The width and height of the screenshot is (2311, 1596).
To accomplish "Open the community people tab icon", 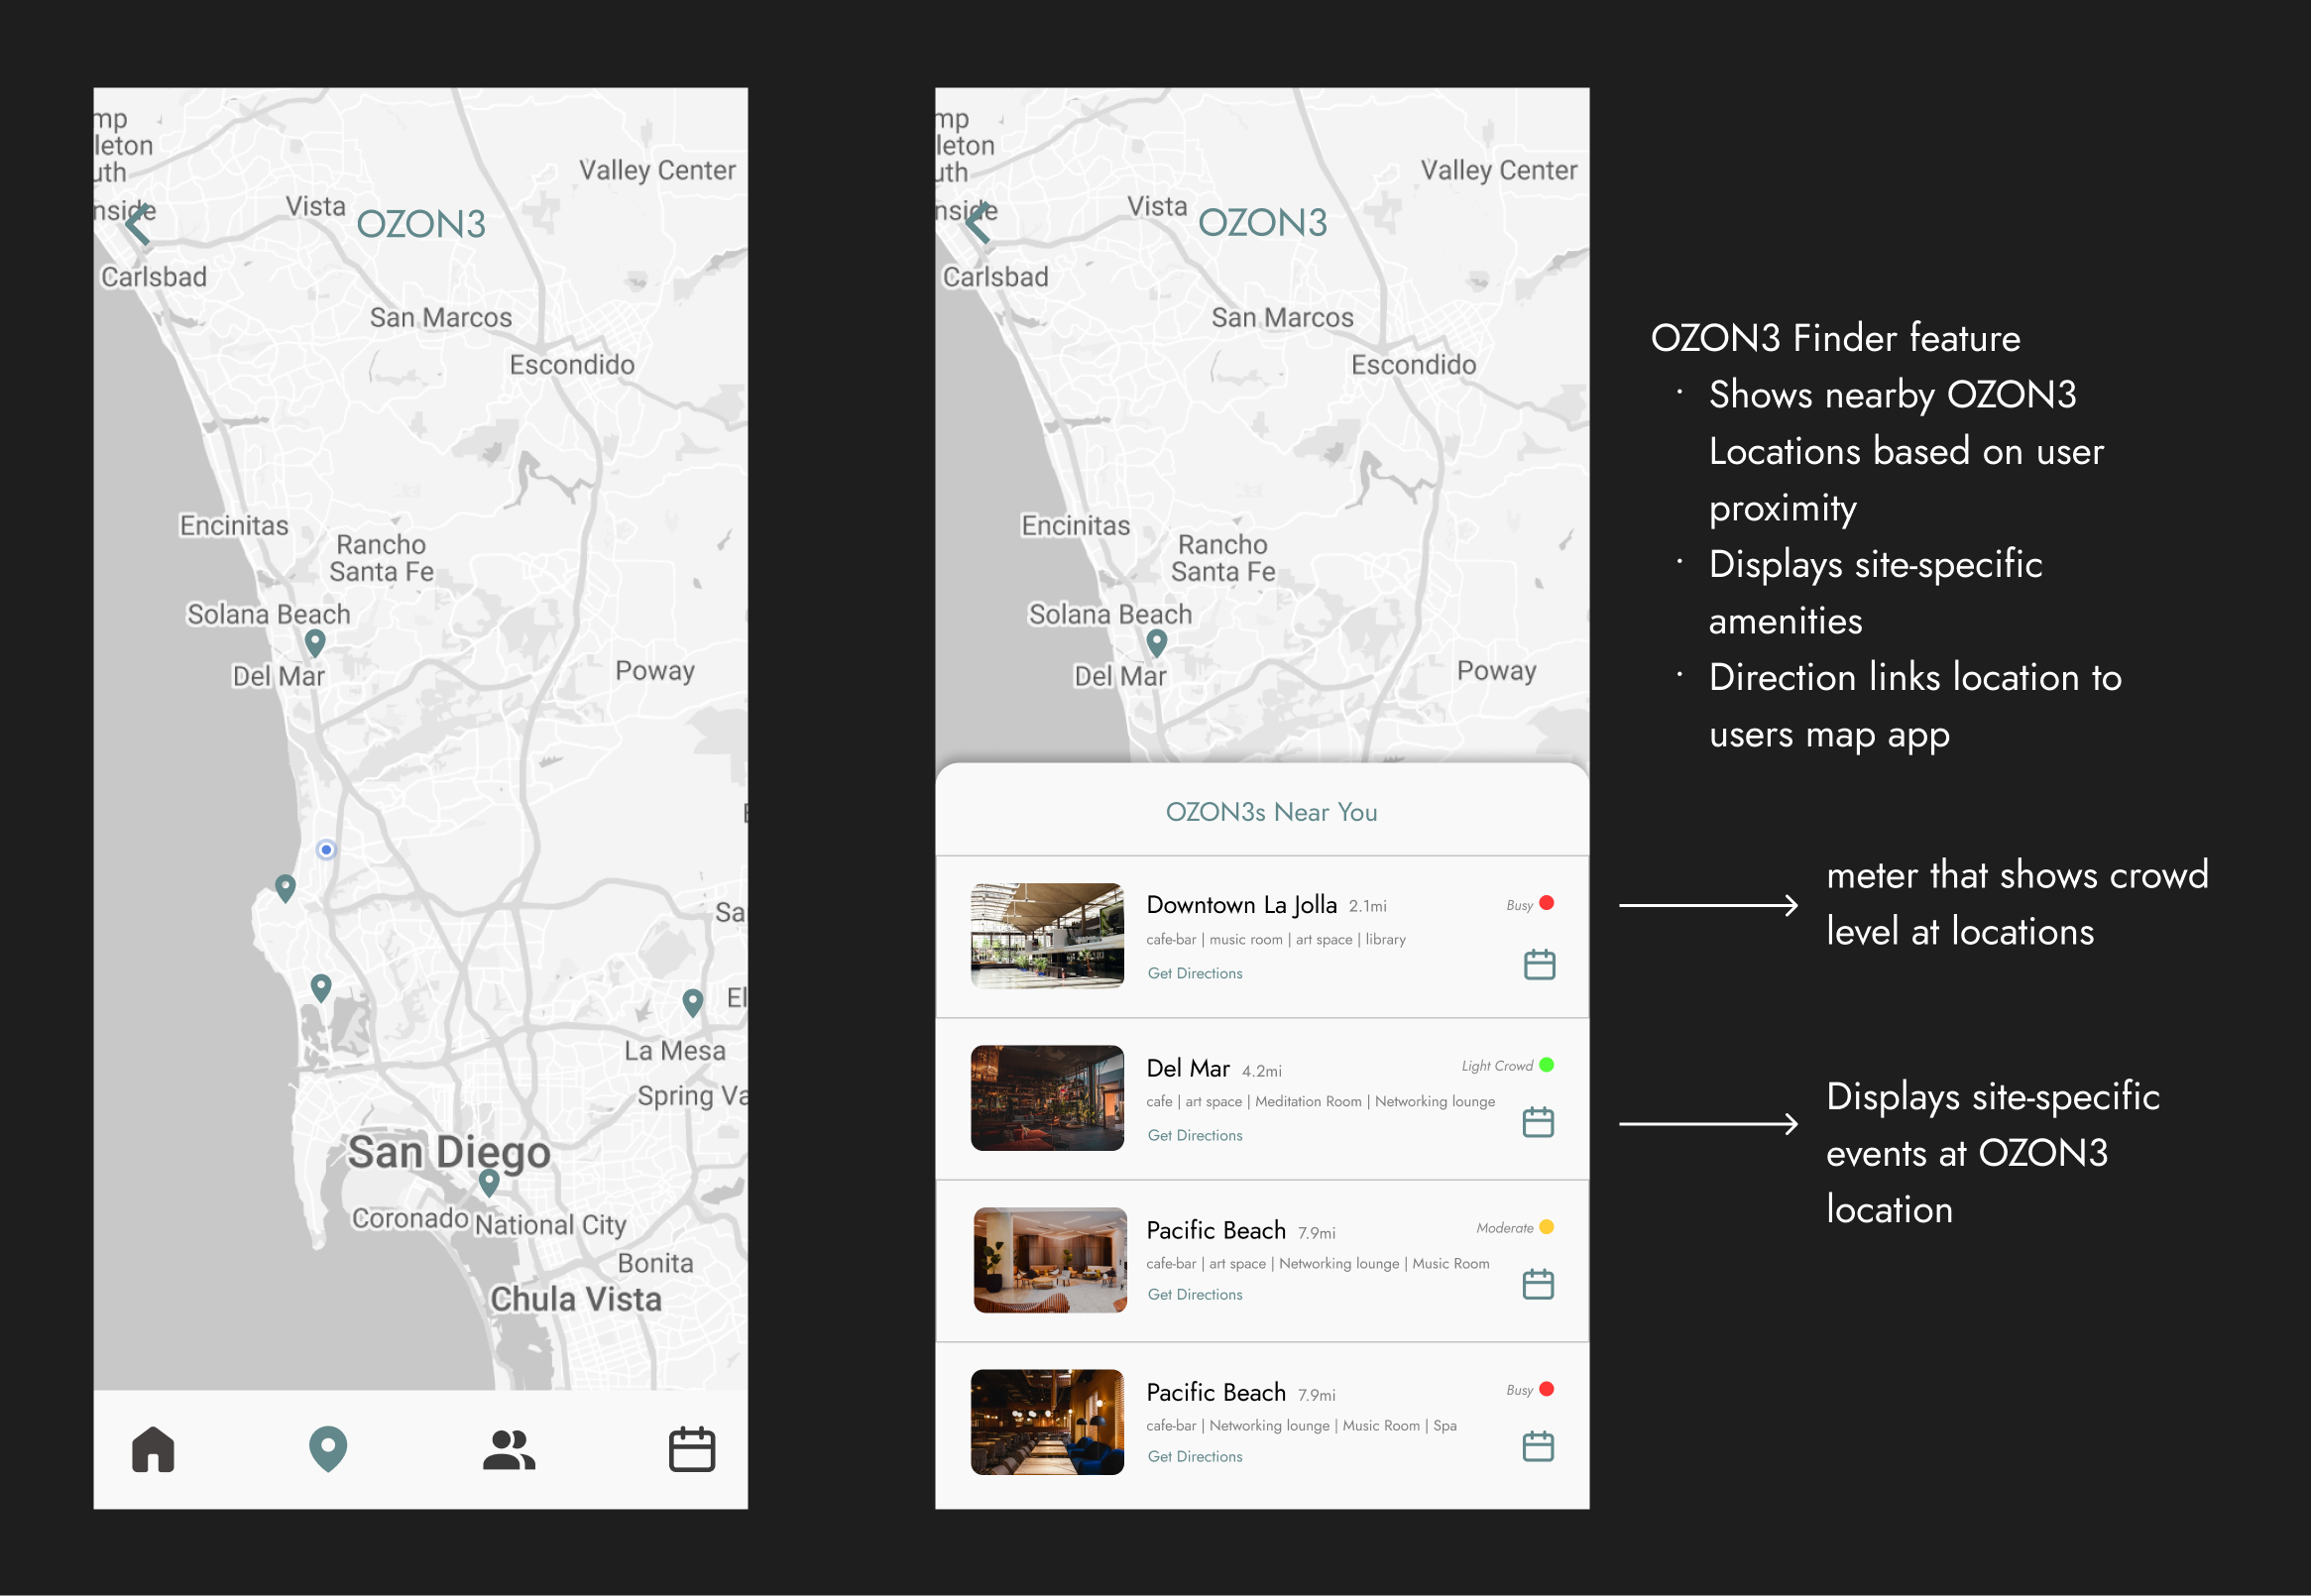I will click(x=508, y=1449).
